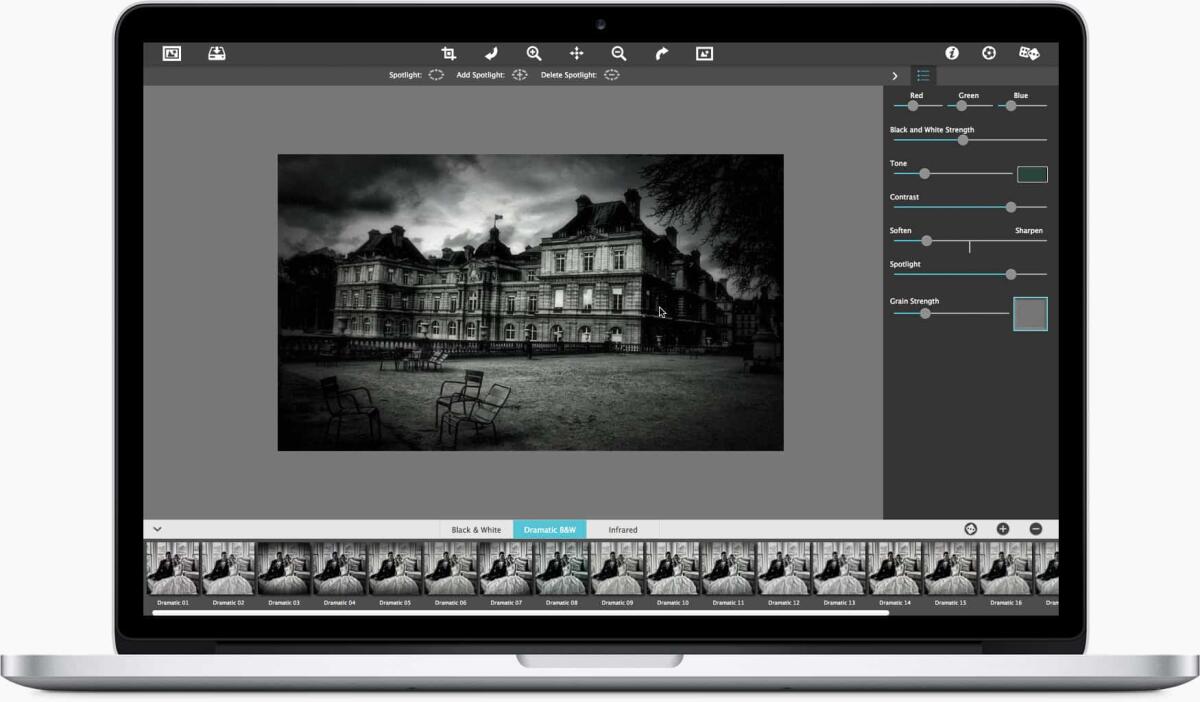Screen dimensions: 1200x702
Task: Click the Open Image icon
Action: coord(171,53)
